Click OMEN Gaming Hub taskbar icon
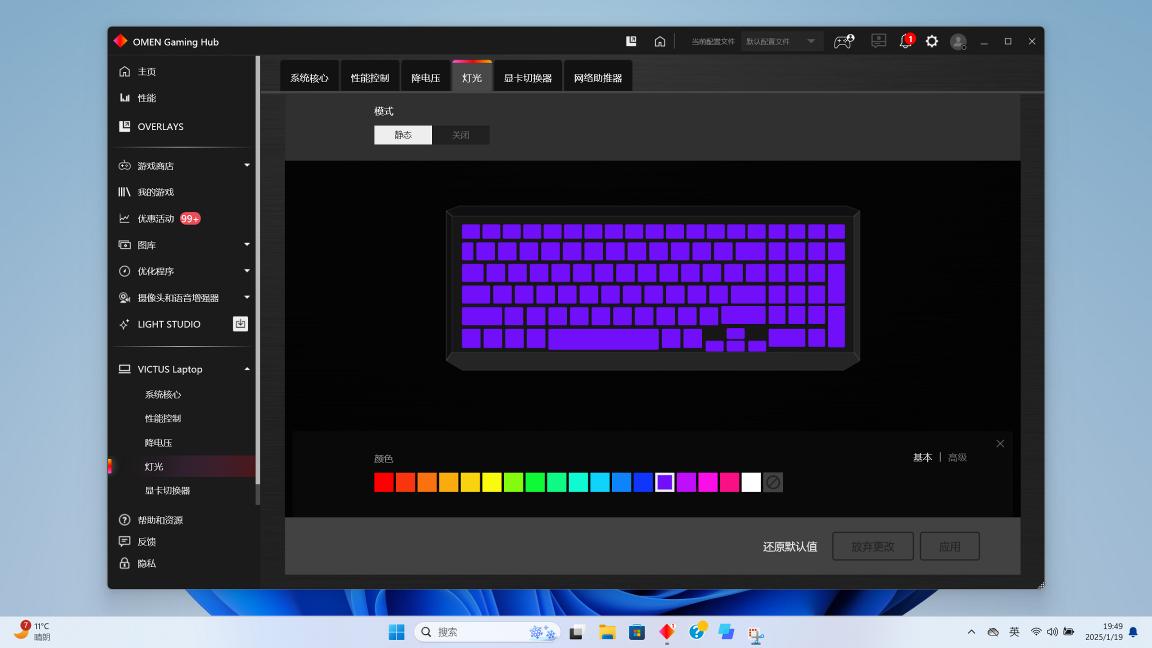Image resolution: width=1152 pixels, height=648 pixels. (667, 632)
